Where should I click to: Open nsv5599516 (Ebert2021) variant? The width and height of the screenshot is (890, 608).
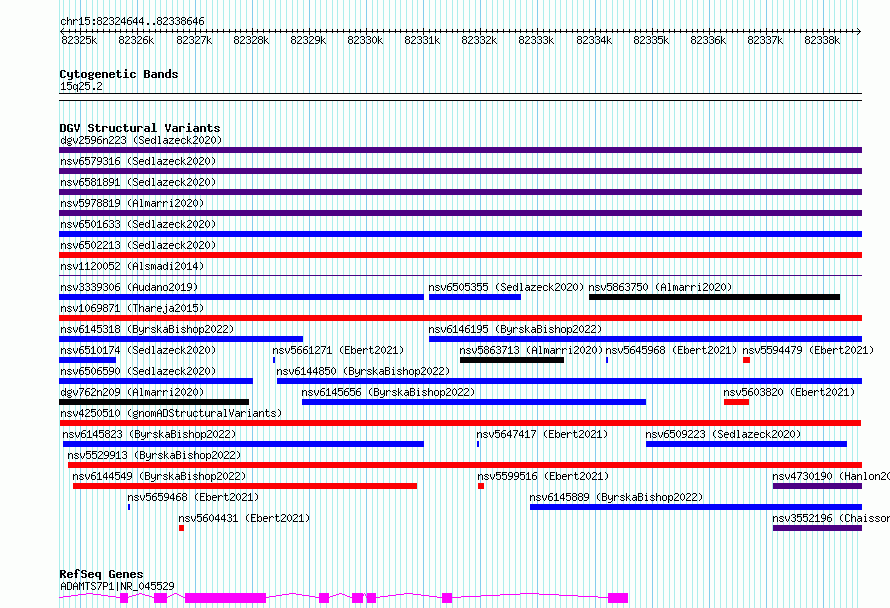[x=543, y=476]
